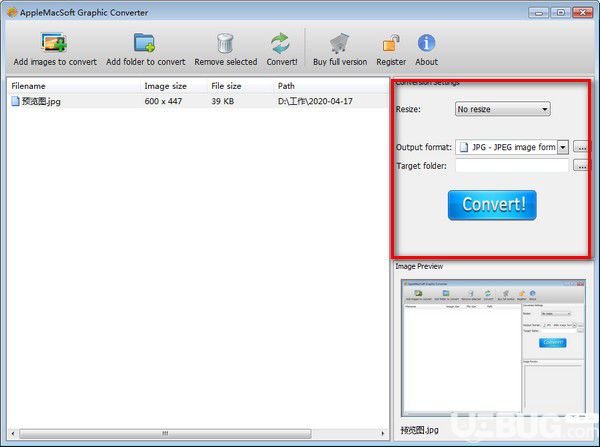600x447 pixels.
Task: Select the 600 x 447 image size cell
Action: coord(163,101)
